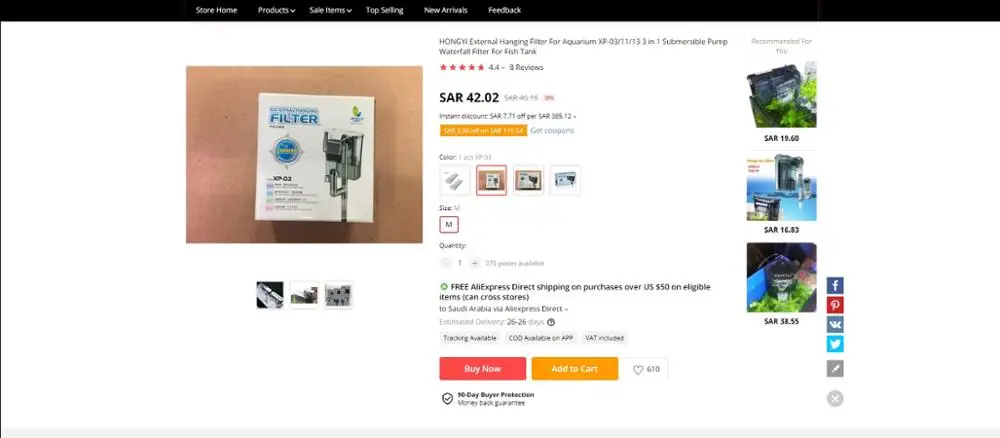Expand the Sale Items dropdown
The image size is (1000, 438).
[330, 10]
